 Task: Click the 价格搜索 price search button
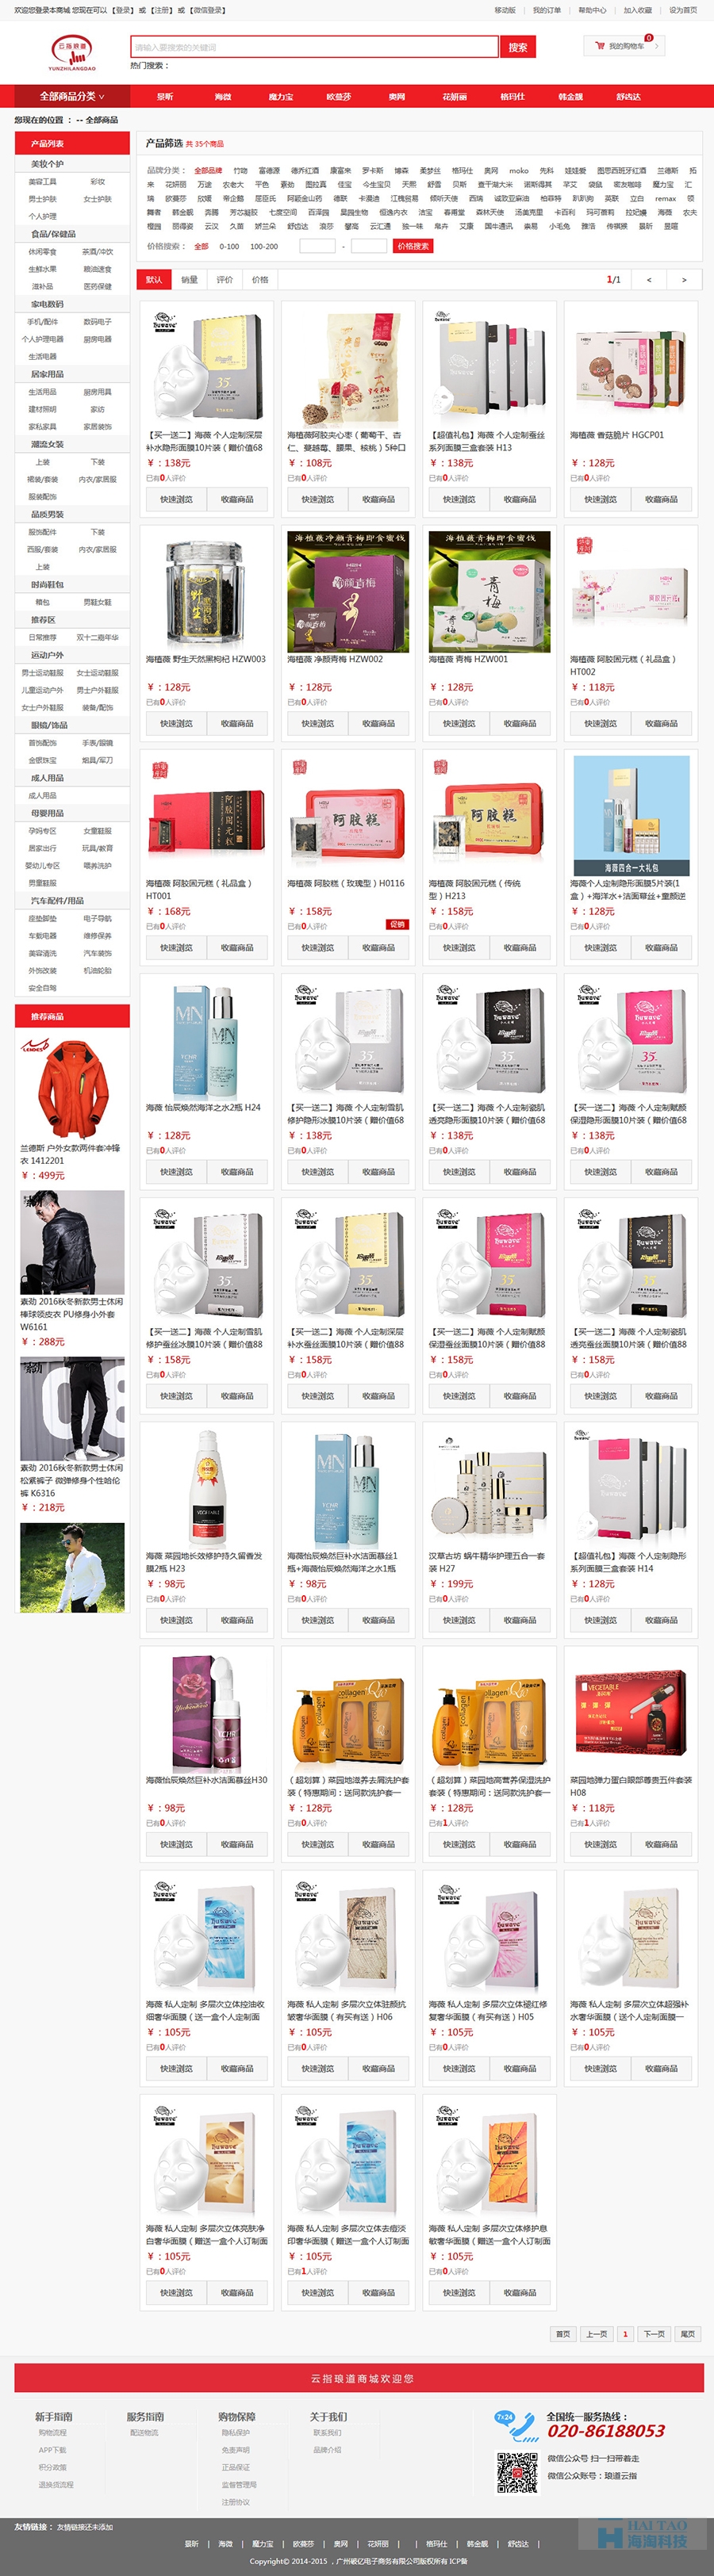point(413,246)
